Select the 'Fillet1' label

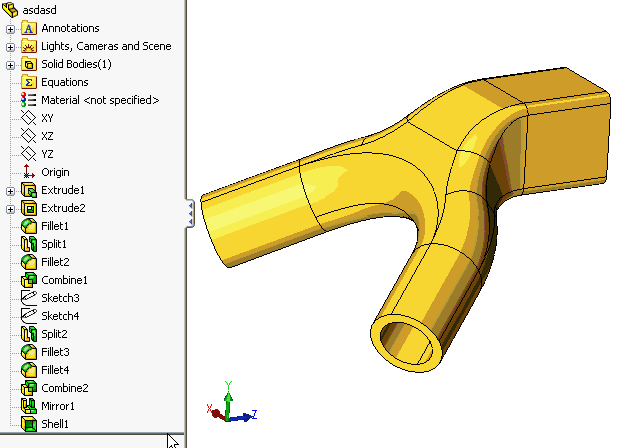(x=55, y=226)
